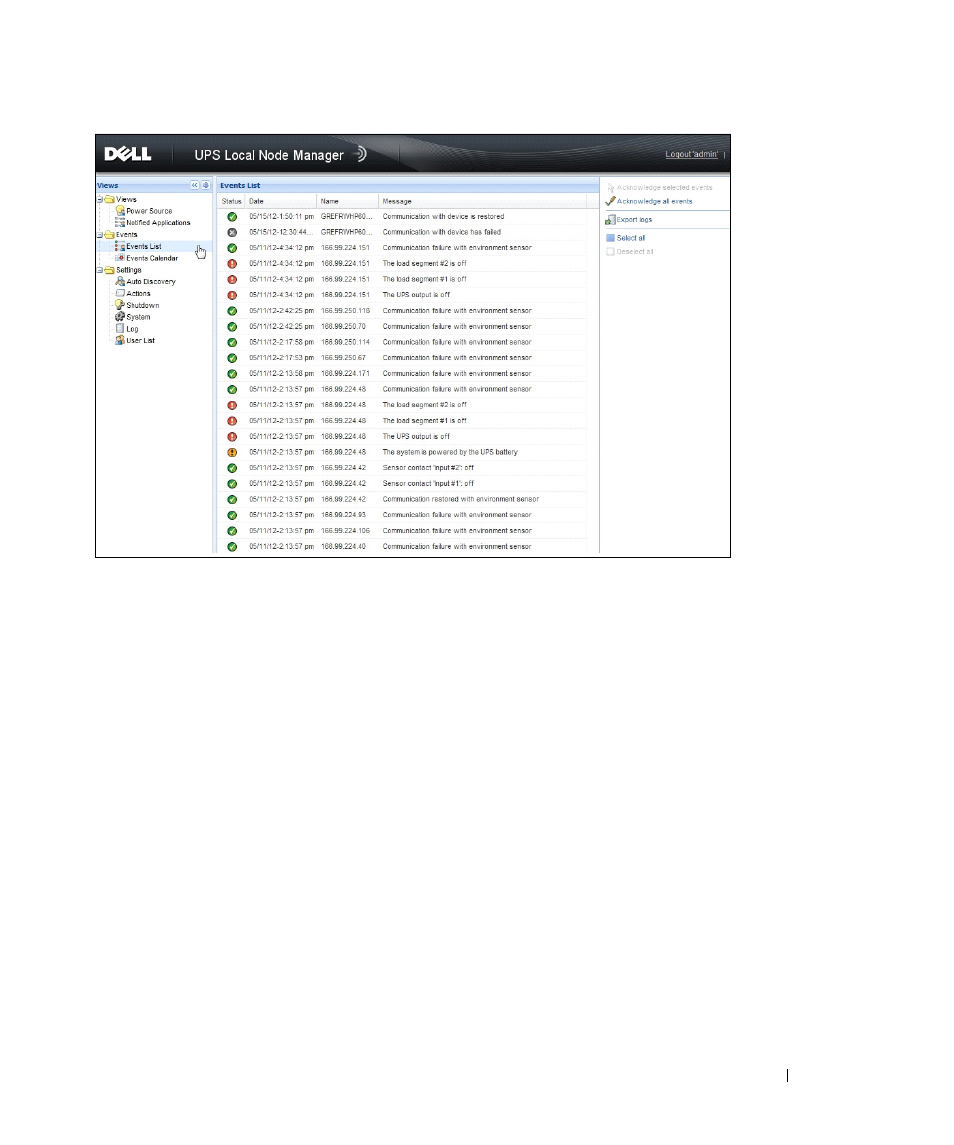Viewport: 954px width, 1145px height.
Task: Click 'The system is powered by the UPS battery'
Action: pyautogui.click(x=450, y=452)
